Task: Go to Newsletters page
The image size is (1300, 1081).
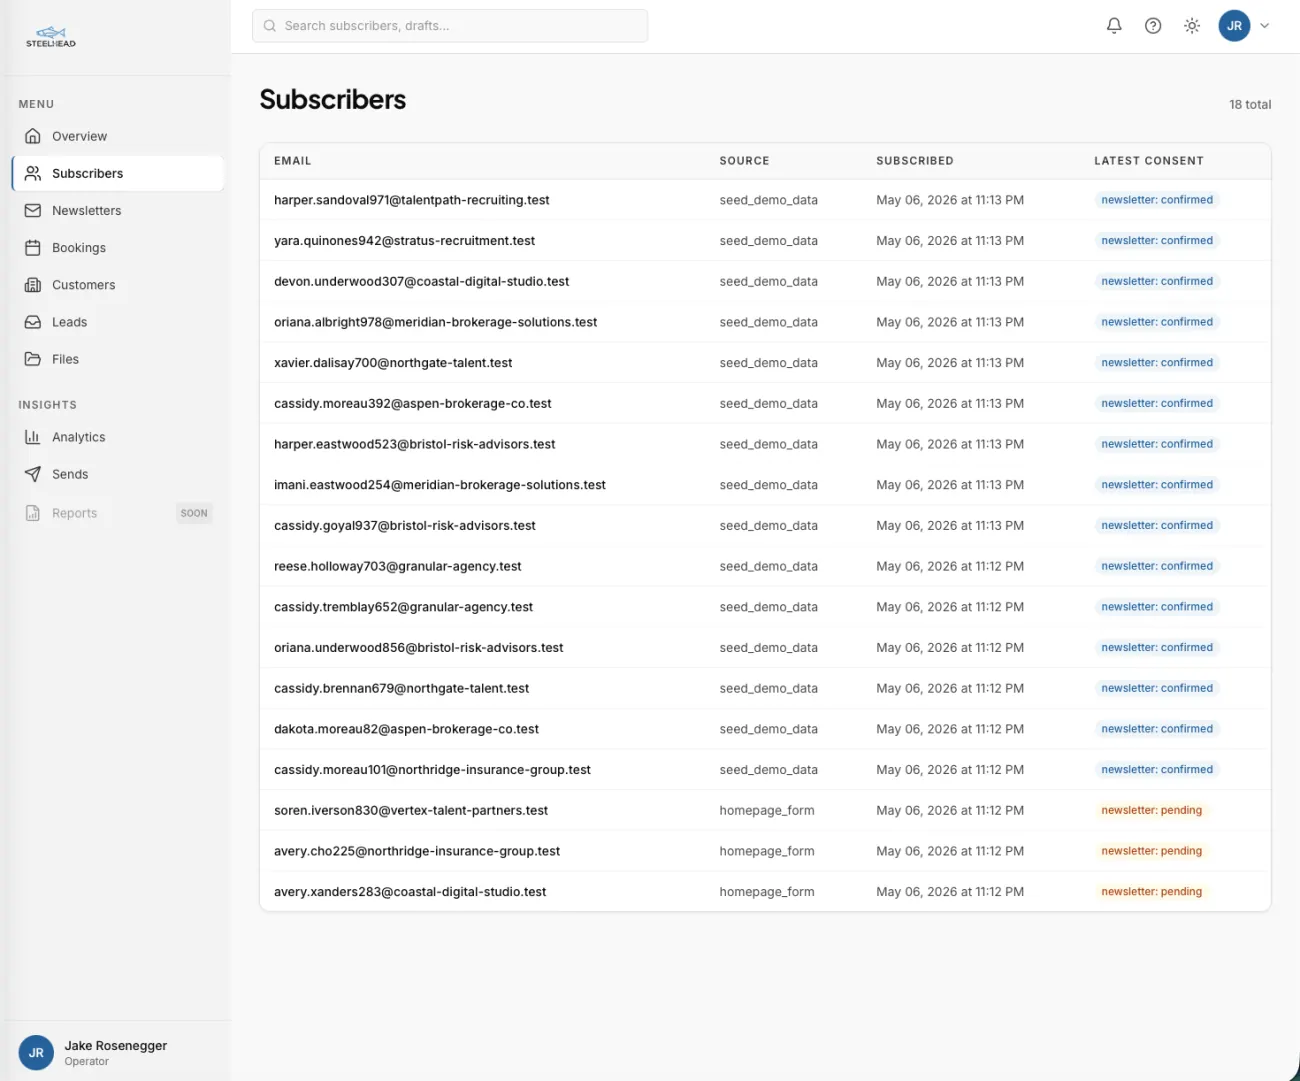Action: click(x=118, y=210)
